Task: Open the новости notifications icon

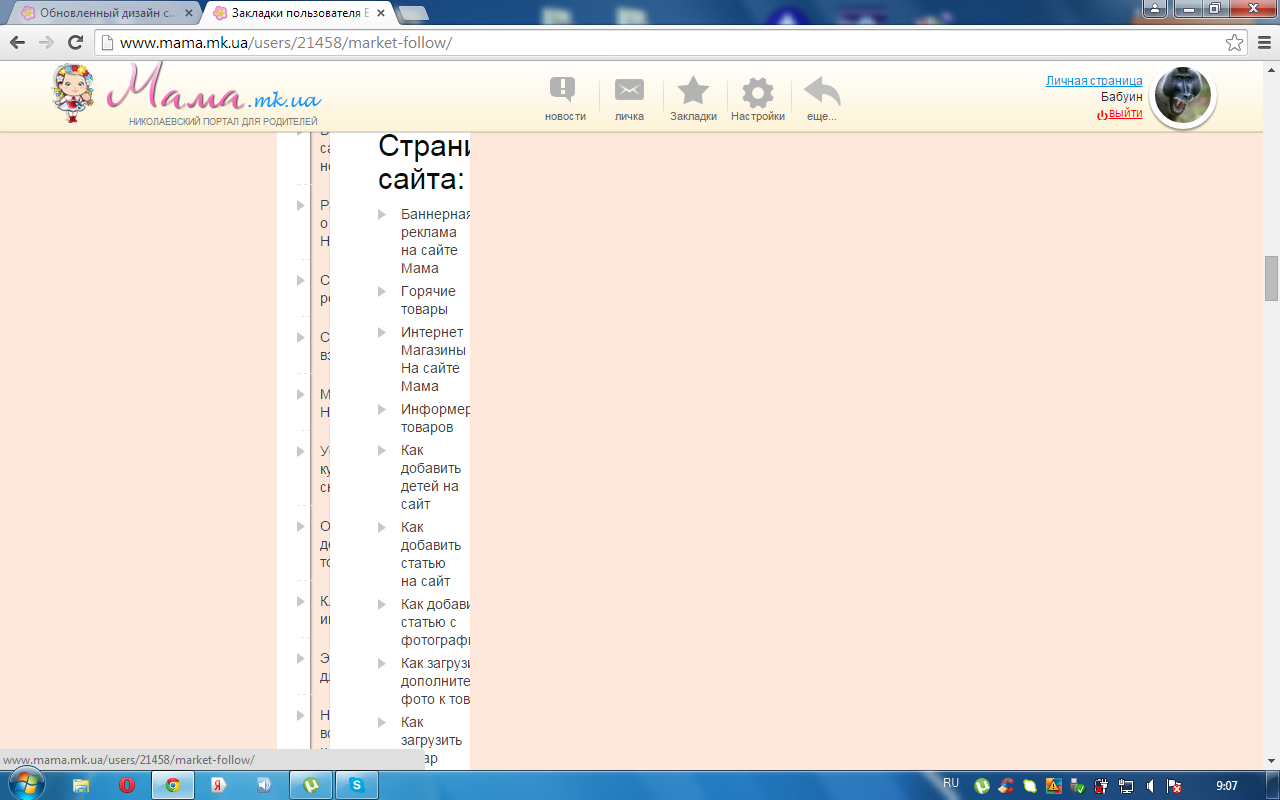Action: click(564, 92)
